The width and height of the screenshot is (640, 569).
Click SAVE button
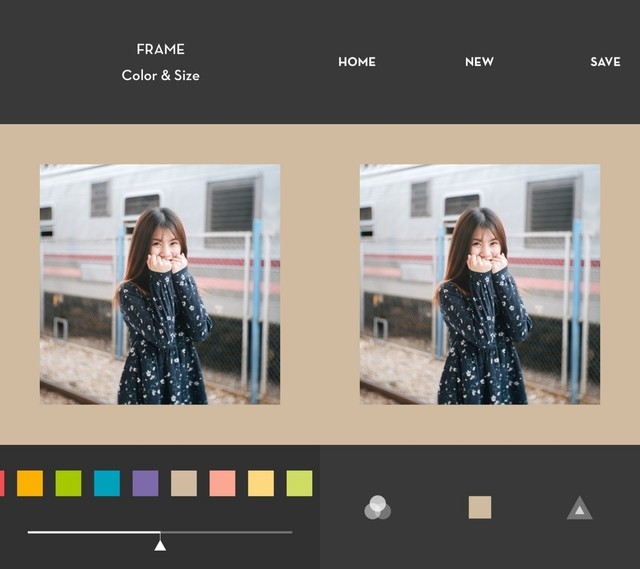[605, 62]
